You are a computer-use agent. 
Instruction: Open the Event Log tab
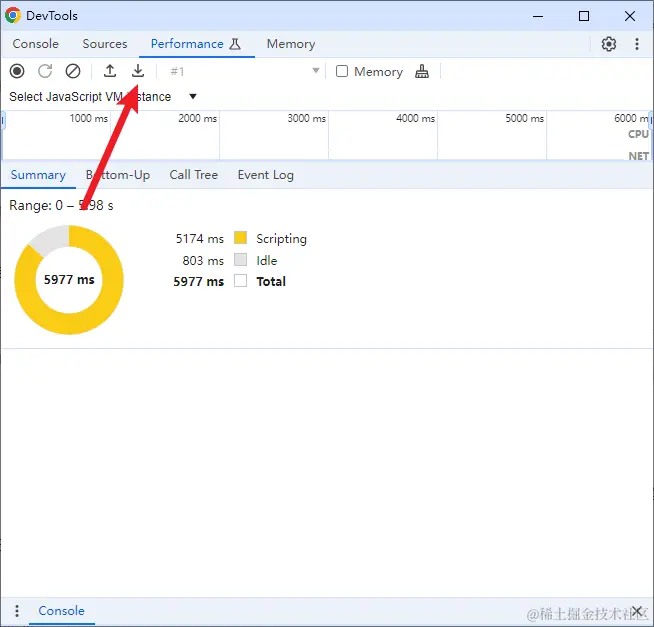tap(266, 175)
